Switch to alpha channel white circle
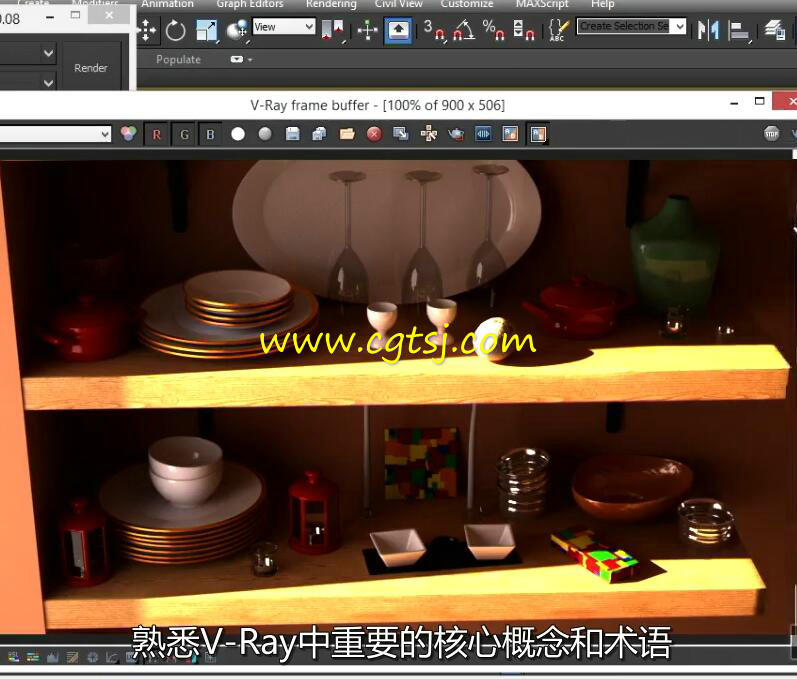Image resolution: width=797 pixels, height=679 pixels. coord(238,134)
